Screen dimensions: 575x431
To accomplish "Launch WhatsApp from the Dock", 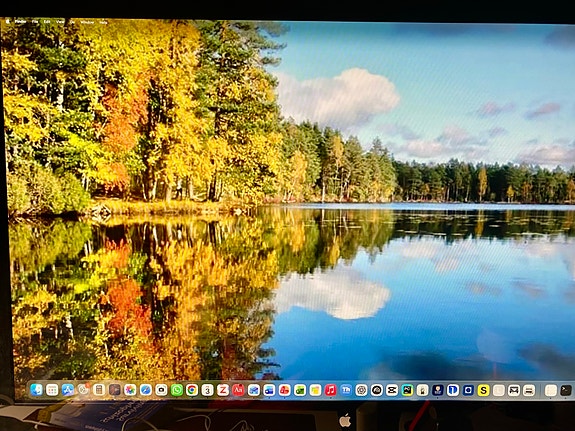I will tap(177, 390).
